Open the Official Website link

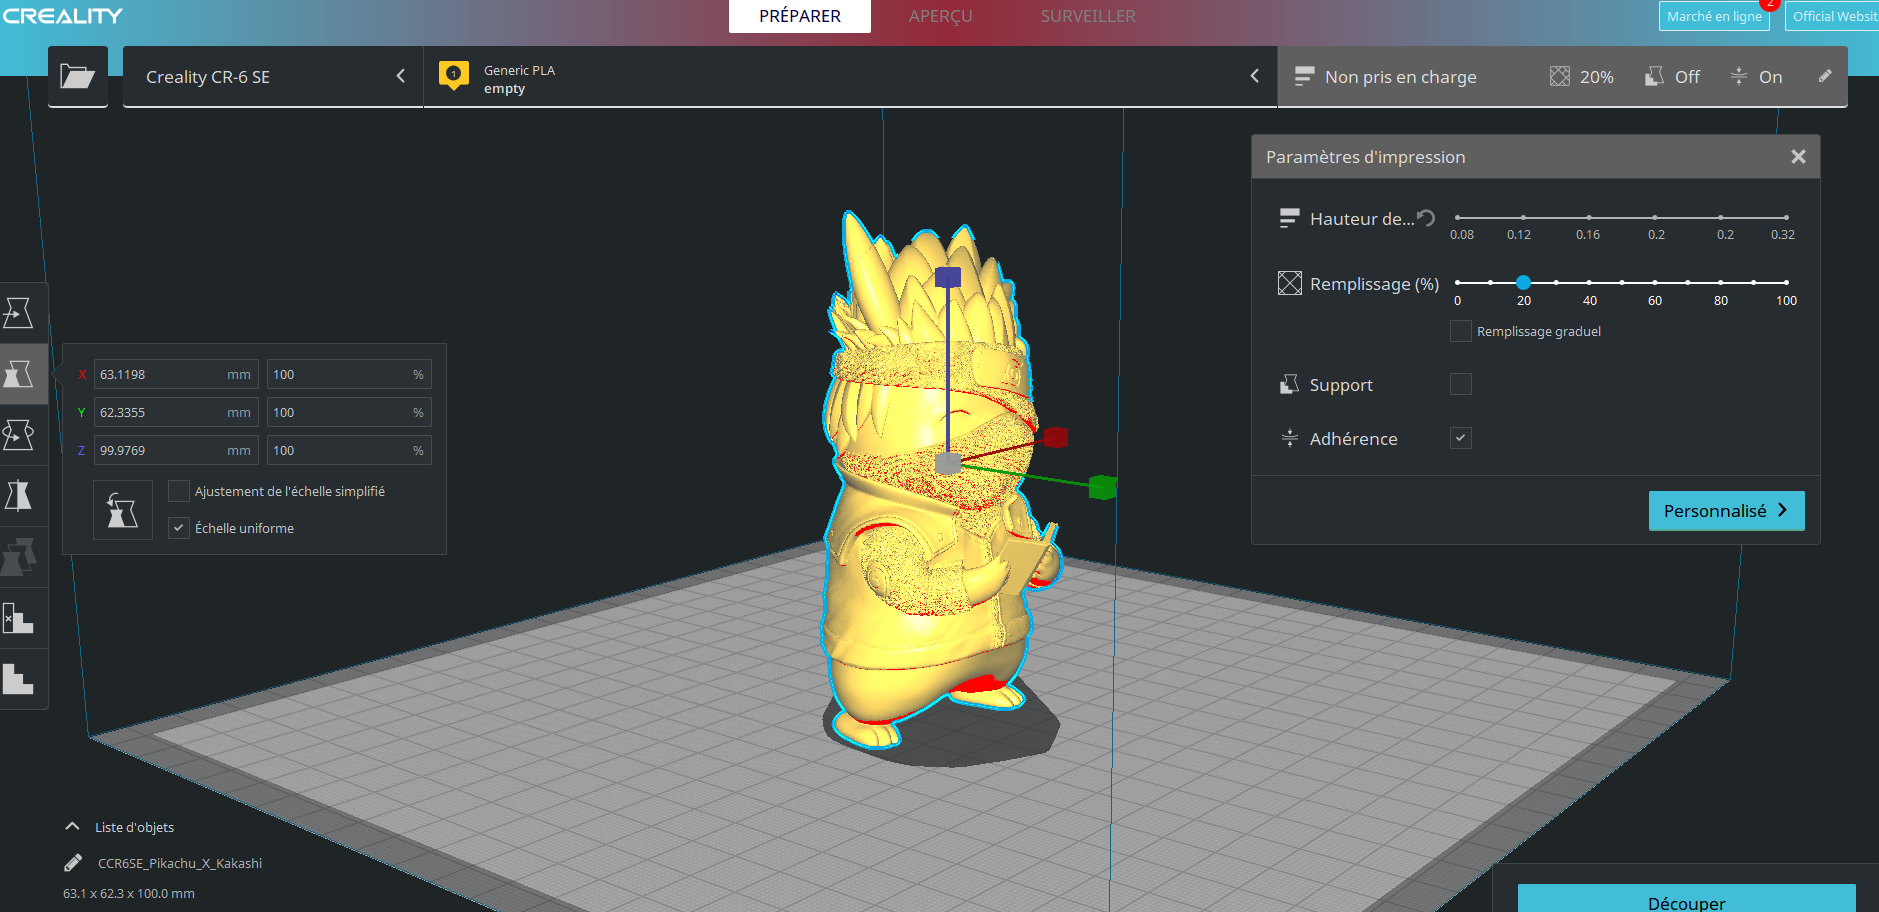1832,16
